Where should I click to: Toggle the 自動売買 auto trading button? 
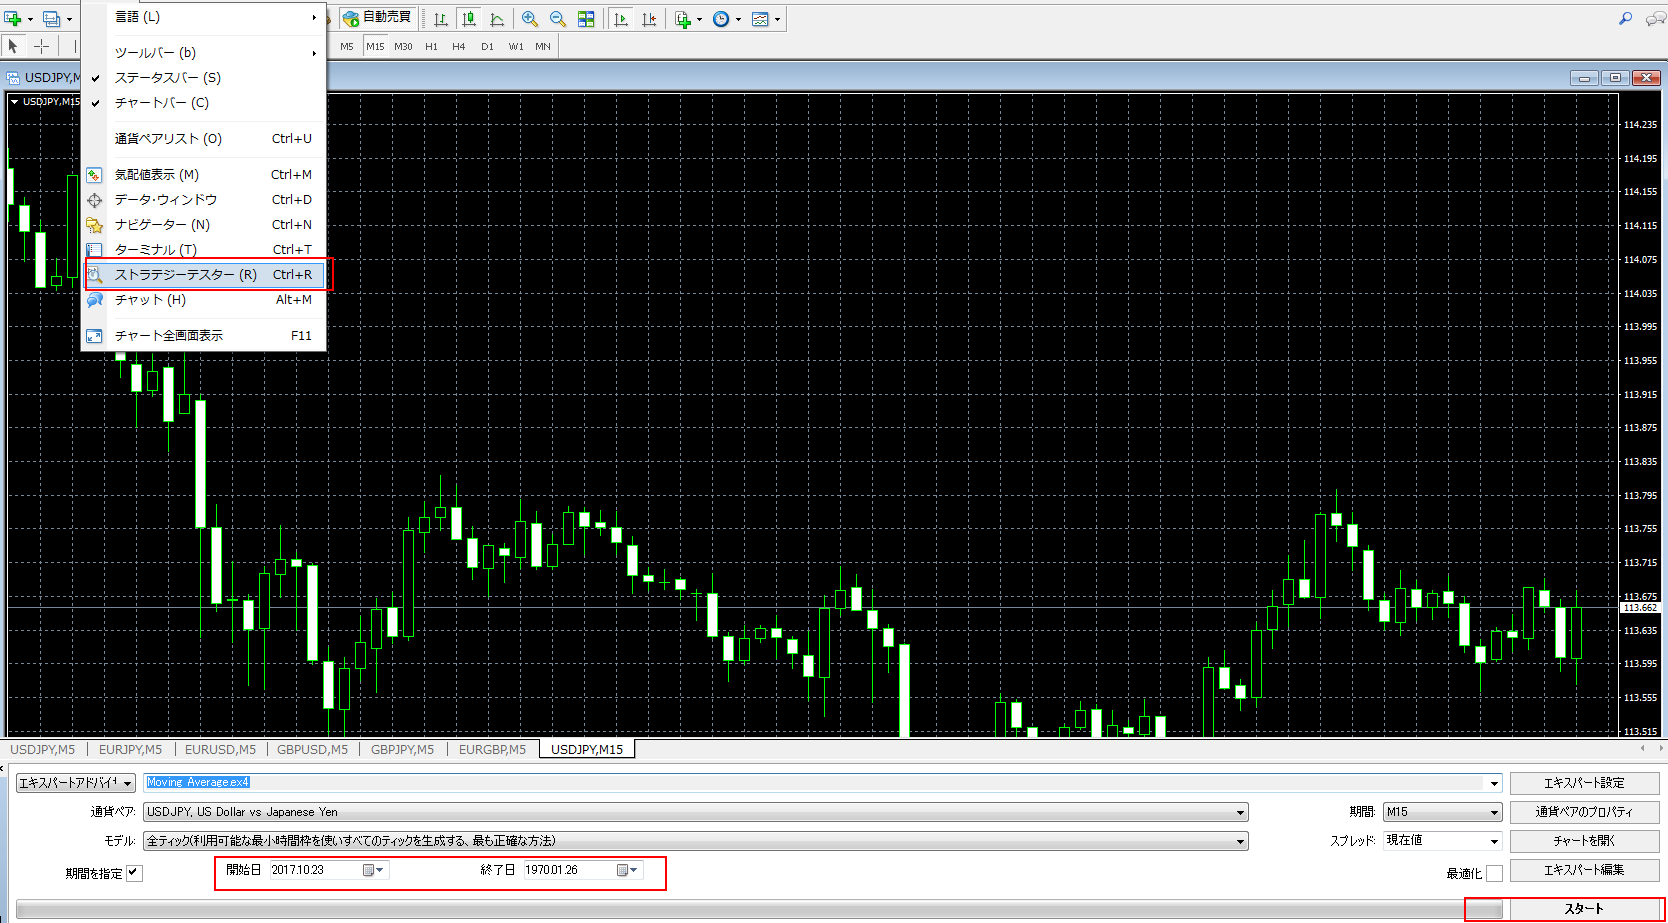(x=377, y=18)
